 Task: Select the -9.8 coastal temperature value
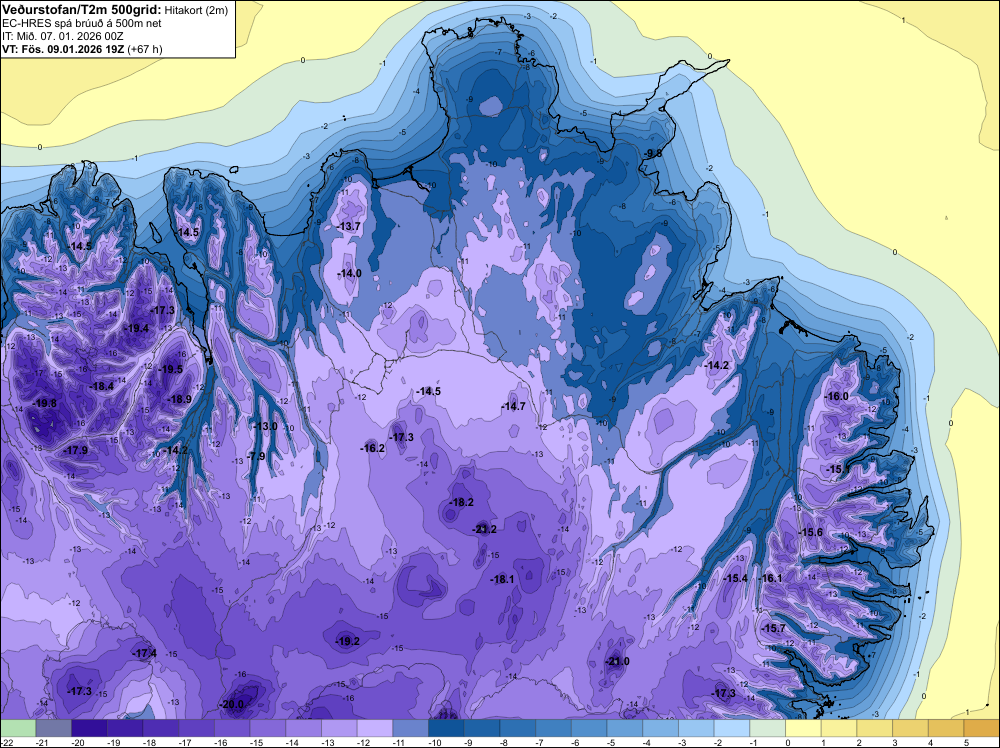point(653,154)
